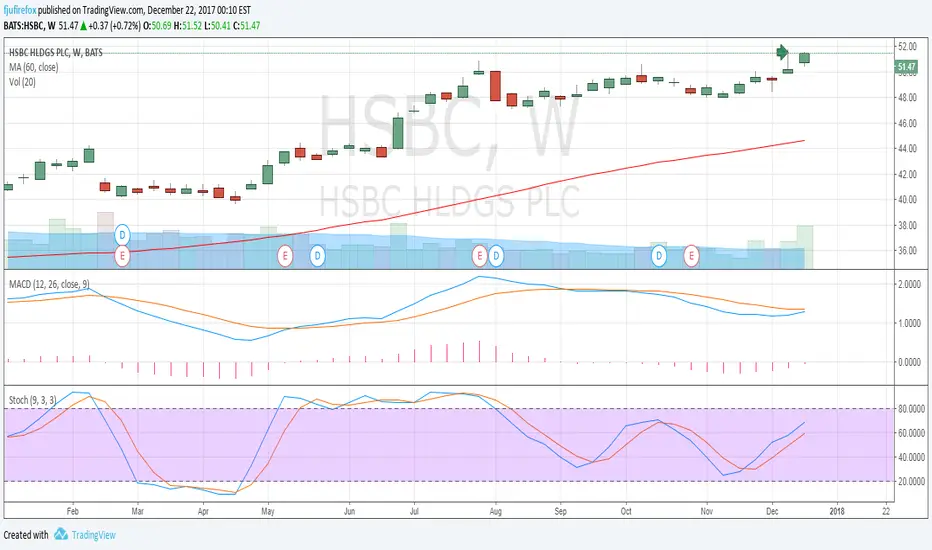
Task: Click the May label on the time axis
Action: pos(268,511)
